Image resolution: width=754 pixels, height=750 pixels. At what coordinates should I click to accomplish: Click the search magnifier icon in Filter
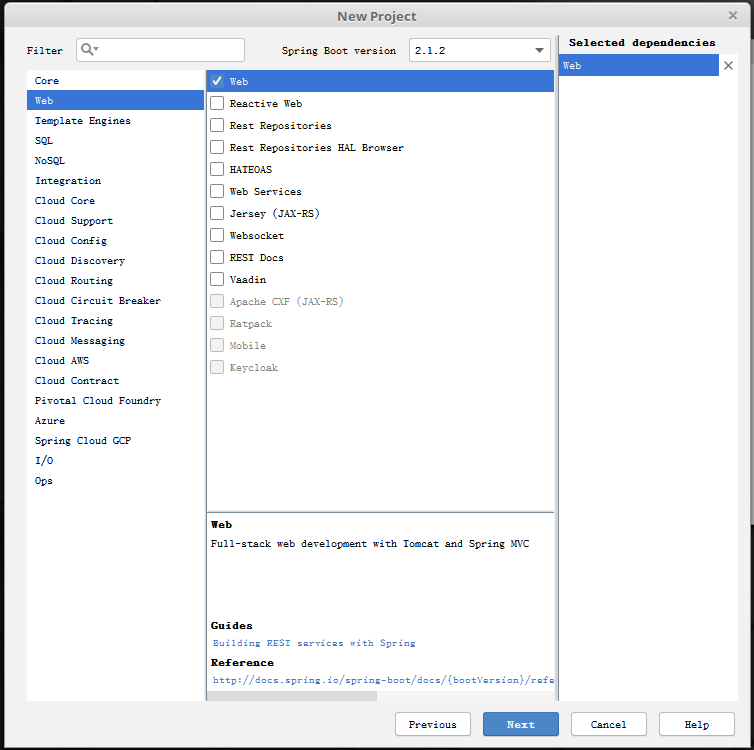point(89,50)
